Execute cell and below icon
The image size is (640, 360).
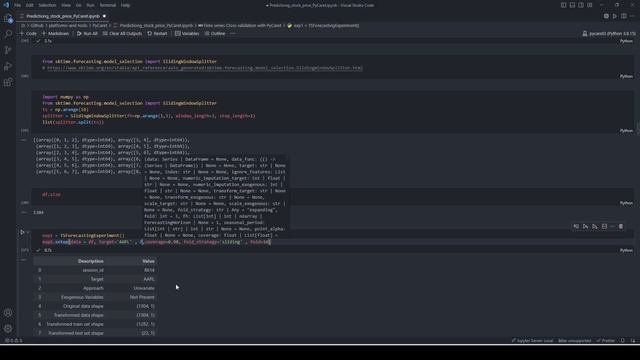[595, 227]
